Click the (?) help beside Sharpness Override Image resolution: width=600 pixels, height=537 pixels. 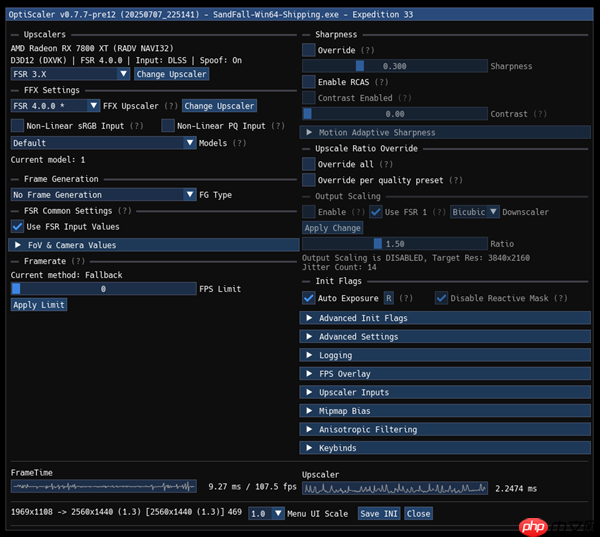[x=368, y=50]
